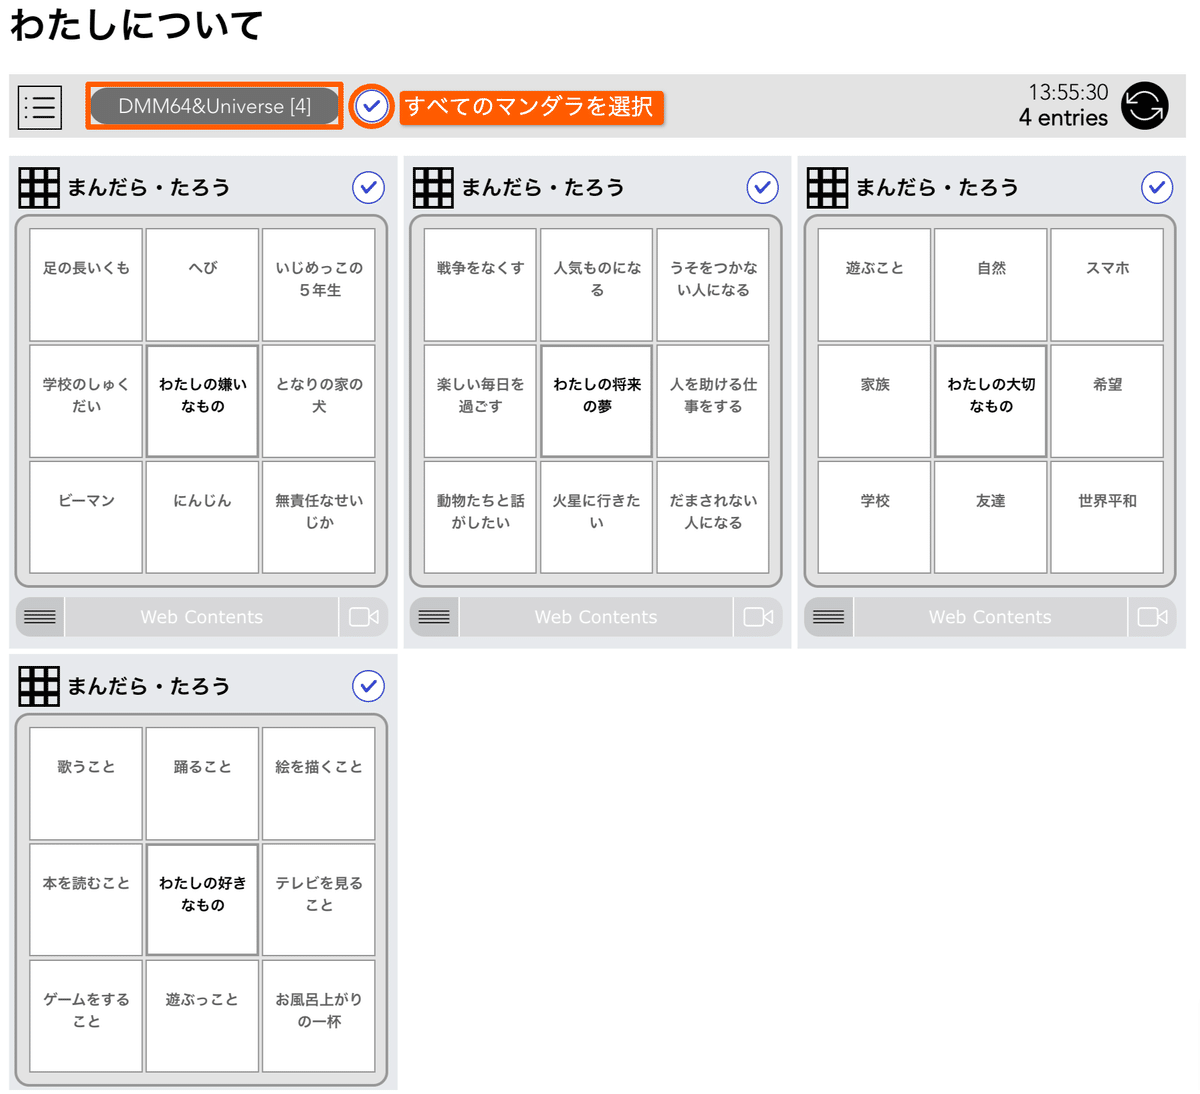1200x1094 pixels.
Task: Click grid icon of the わたしの嫌いなもの mandala
Action: click(39, 187)
